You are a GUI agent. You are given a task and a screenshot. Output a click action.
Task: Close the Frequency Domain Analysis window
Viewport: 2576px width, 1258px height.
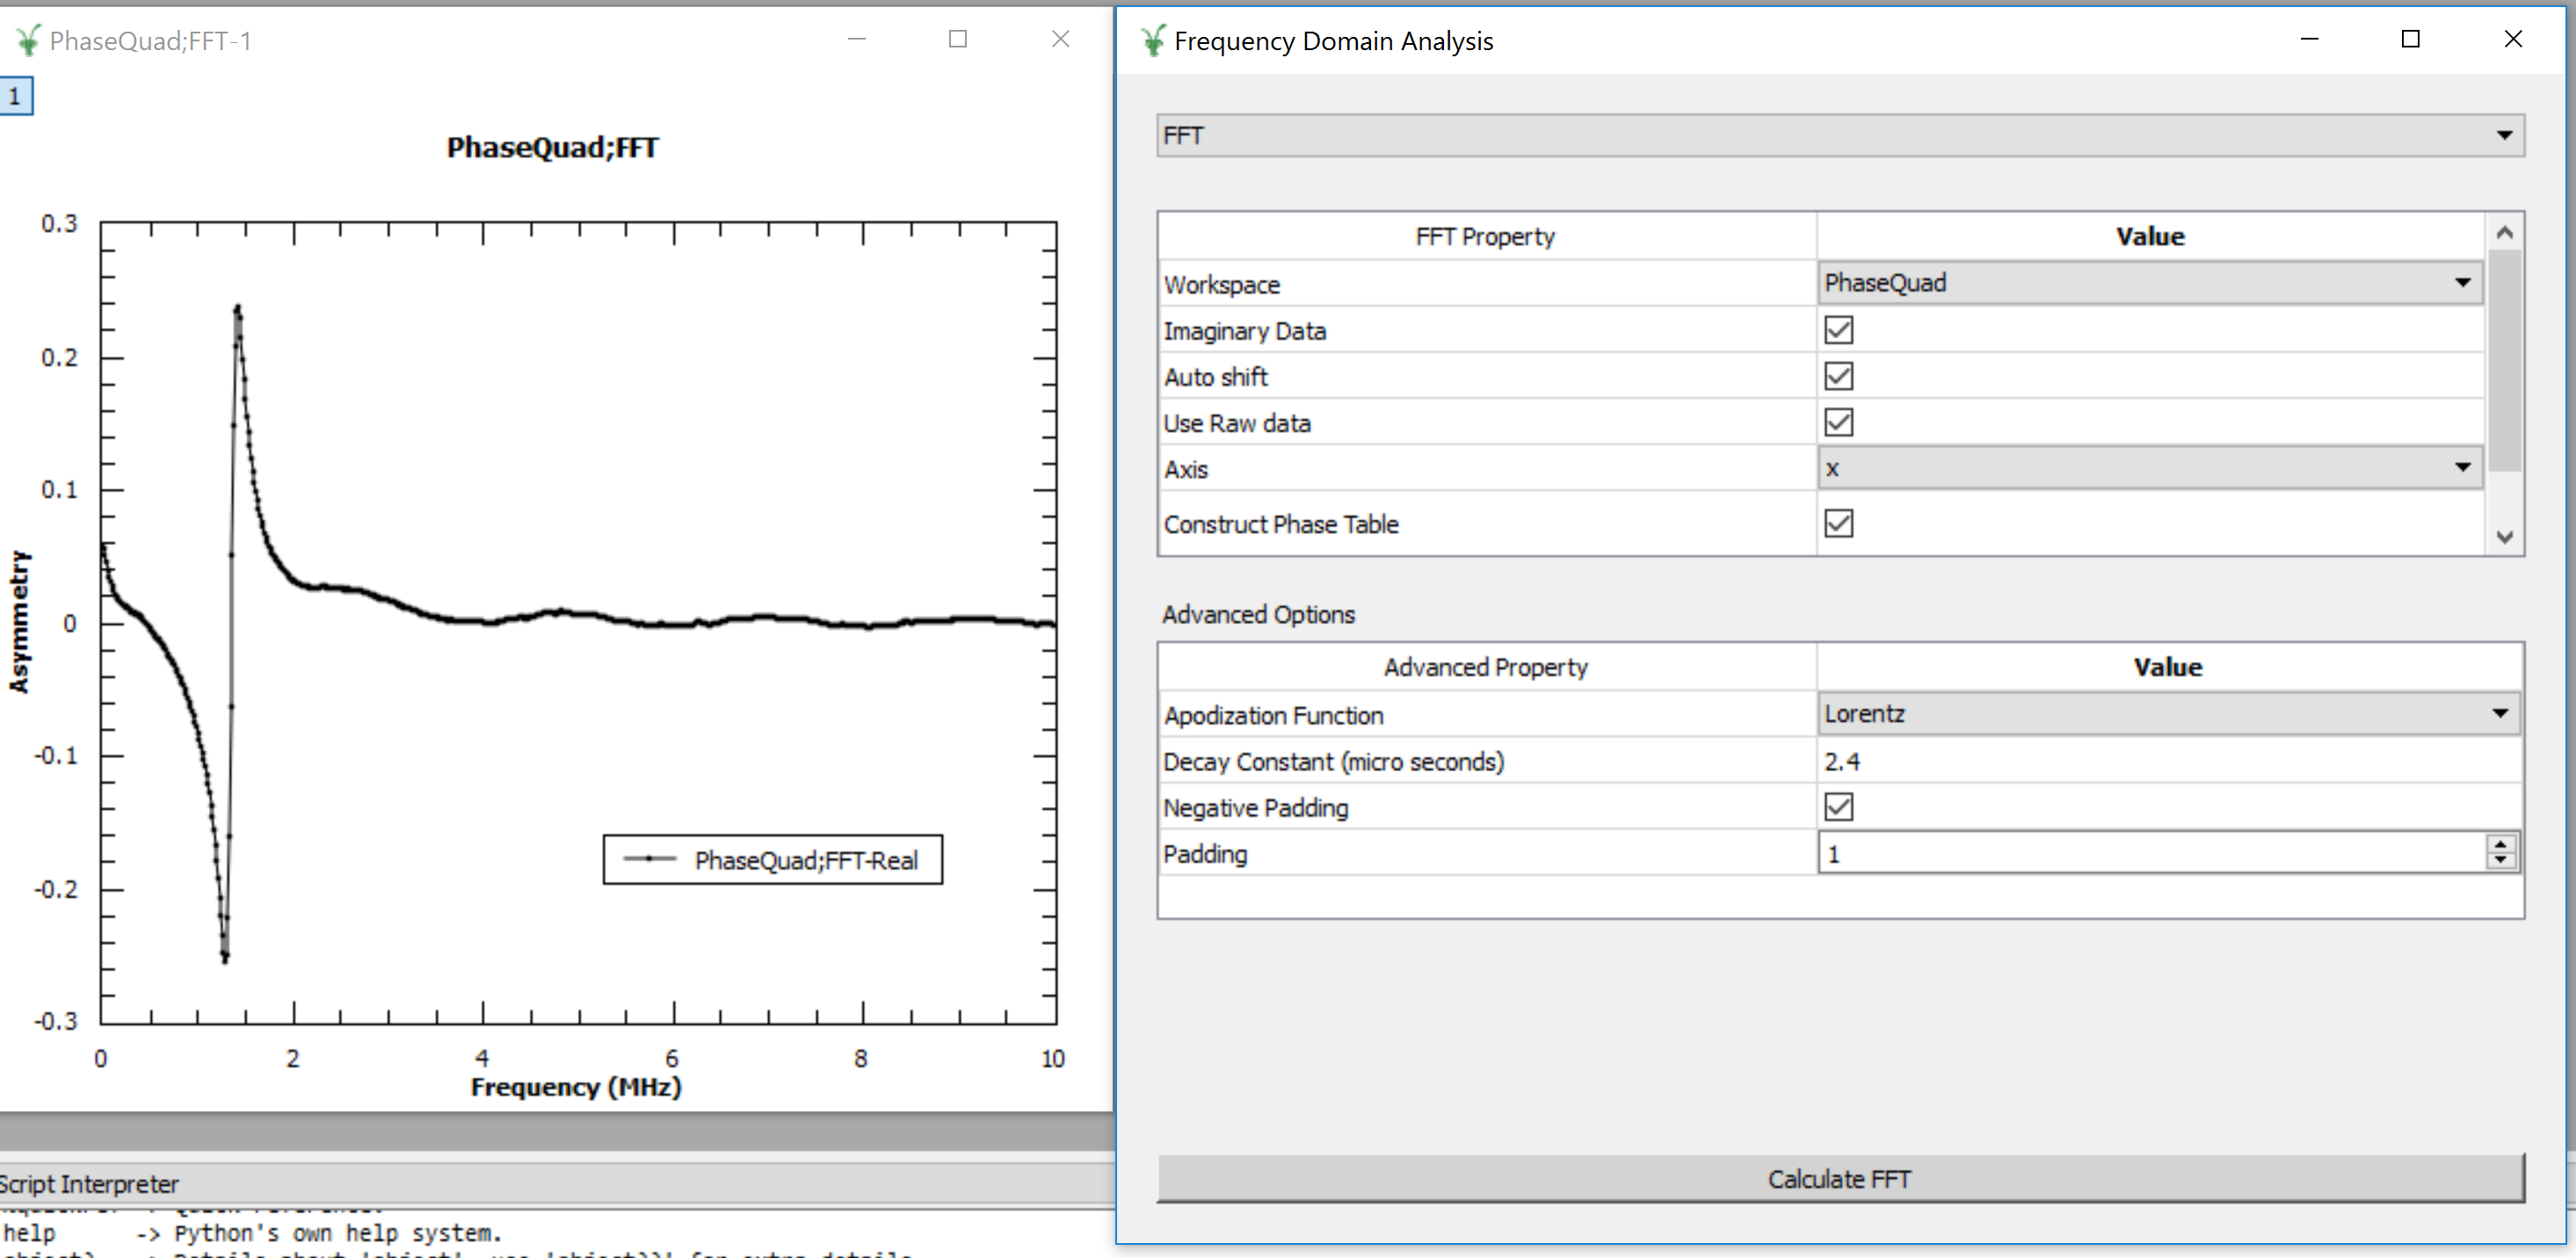(x=2512, y=39)
